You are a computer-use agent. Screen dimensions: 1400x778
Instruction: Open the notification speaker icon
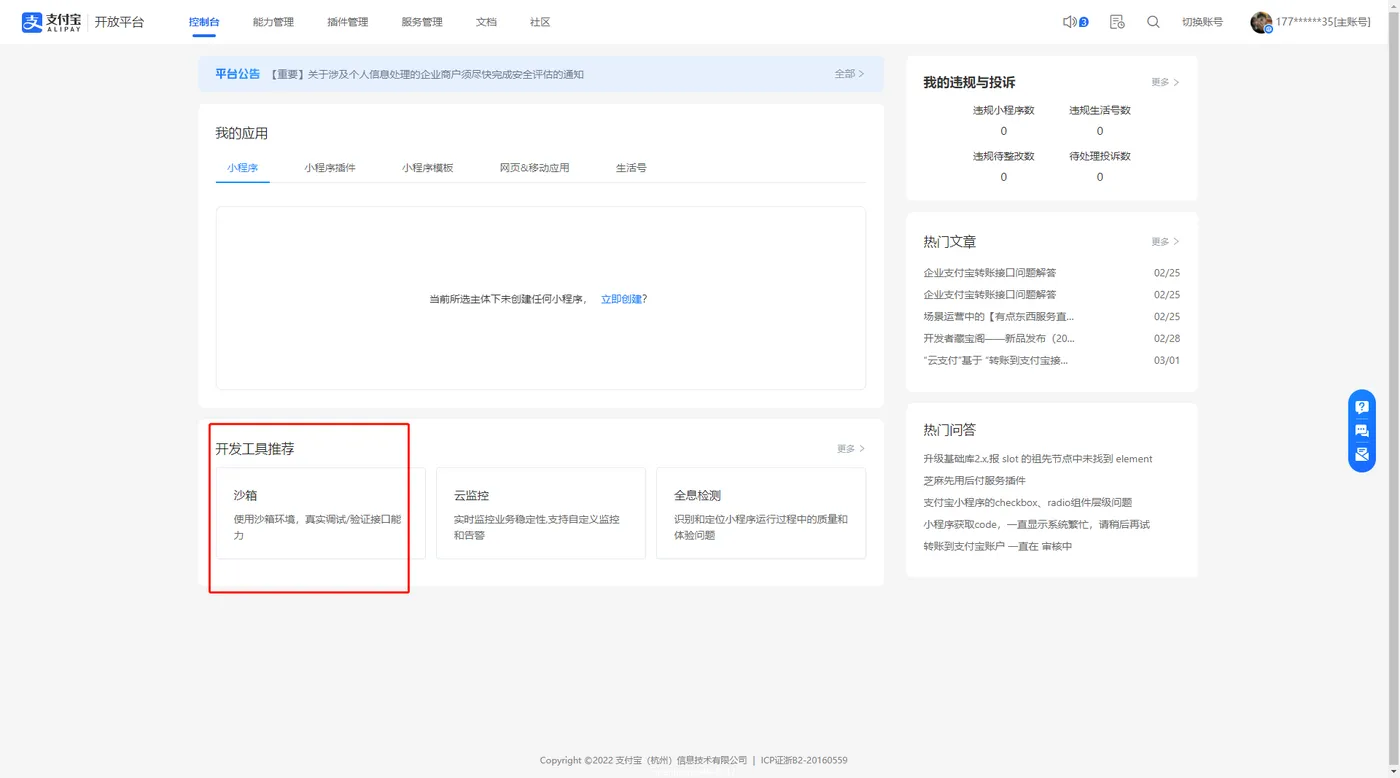click(1070, 22)
